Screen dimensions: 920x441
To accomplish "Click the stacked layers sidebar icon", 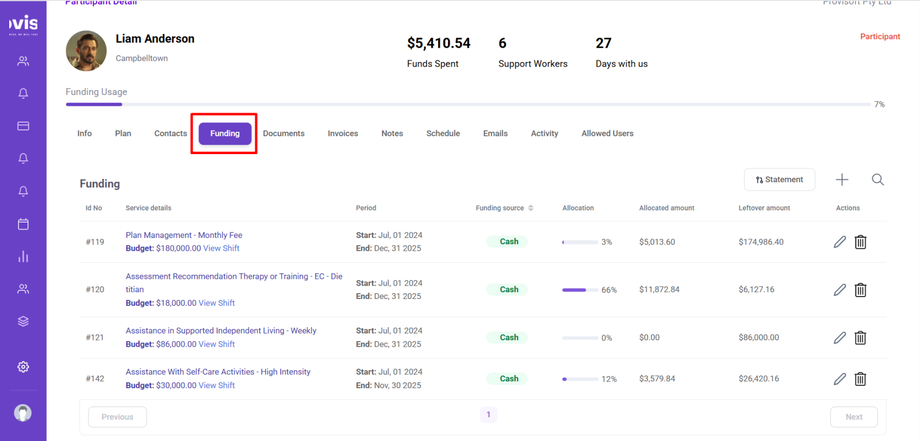I will coord(23,321).
